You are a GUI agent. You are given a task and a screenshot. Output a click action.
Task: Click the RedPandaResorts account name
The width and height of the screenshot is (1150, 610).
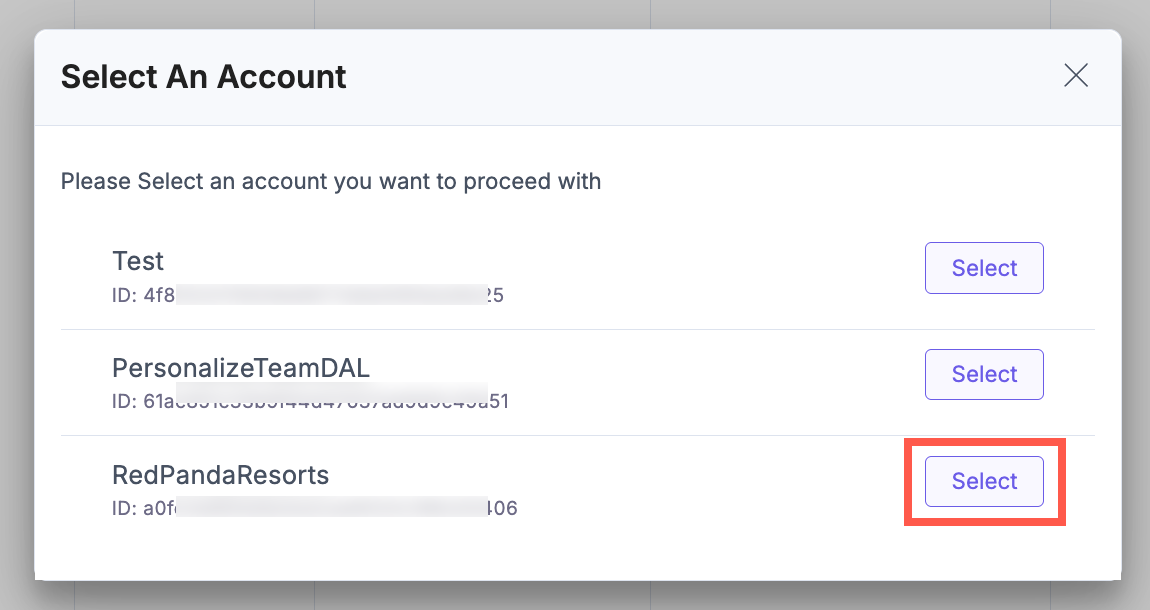point(220,475)
